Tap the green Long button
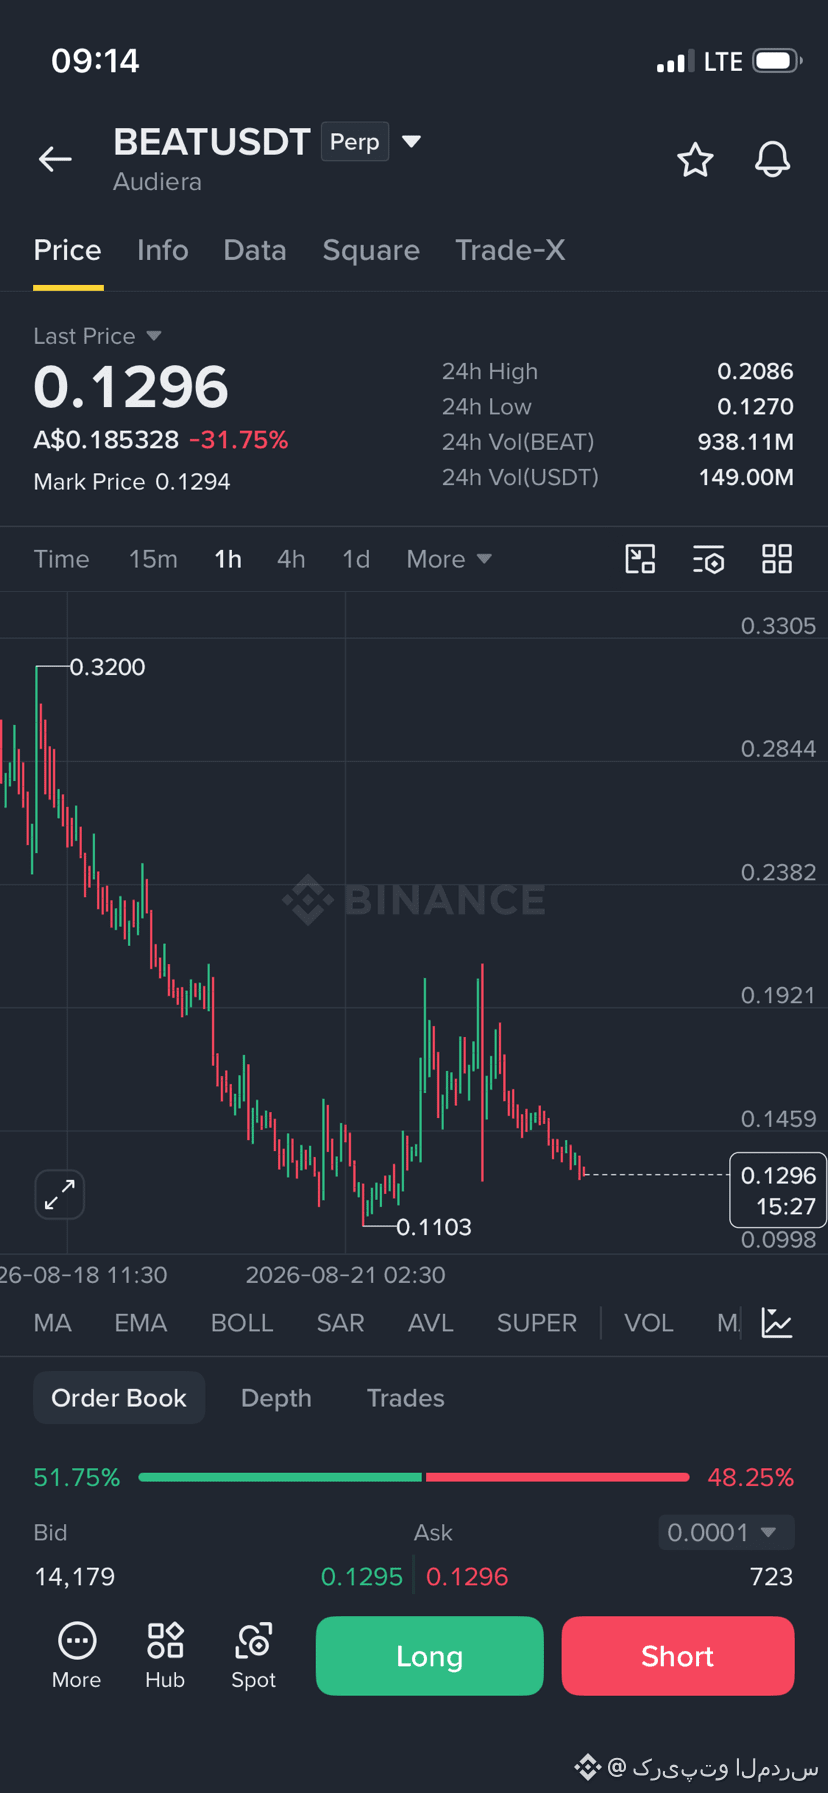 click(x=430, y=1656)
